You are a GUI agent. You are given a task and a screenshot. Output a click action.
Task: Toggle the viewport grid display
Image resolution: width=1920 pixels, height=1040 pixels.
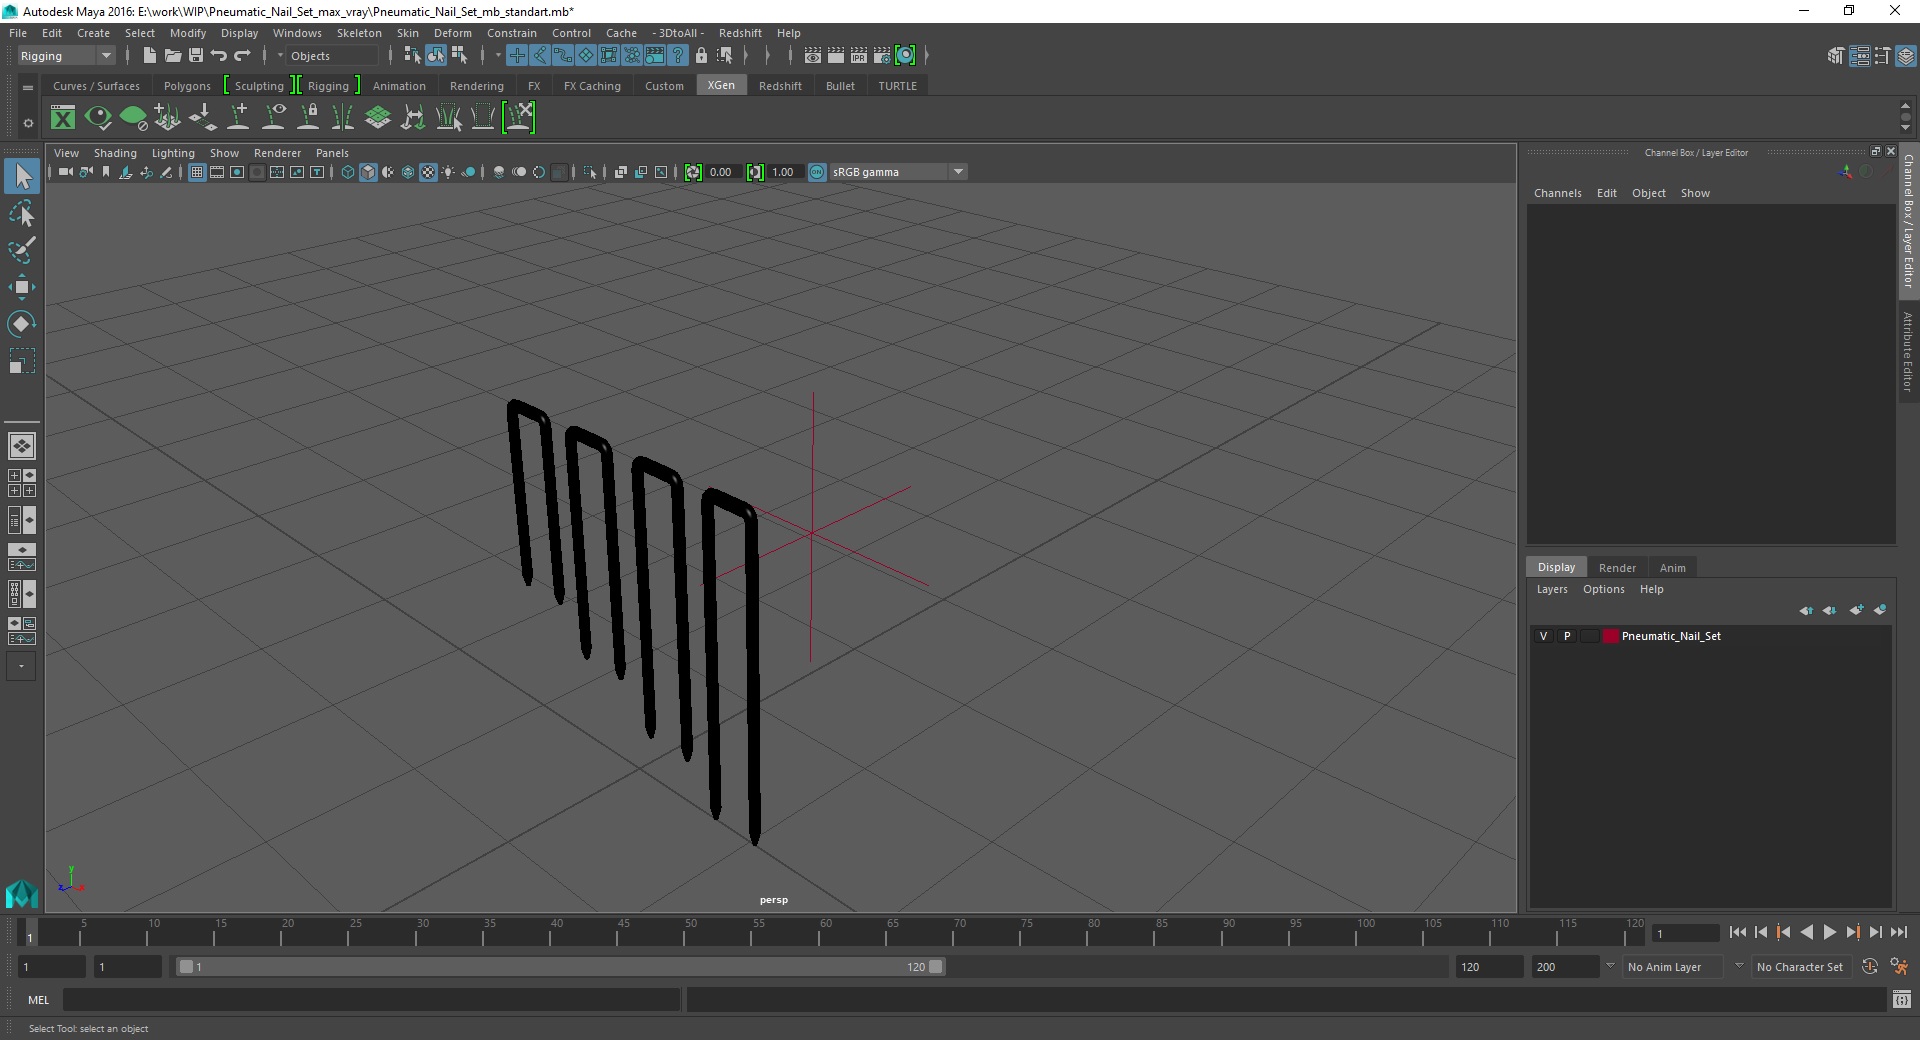[197, 172]
